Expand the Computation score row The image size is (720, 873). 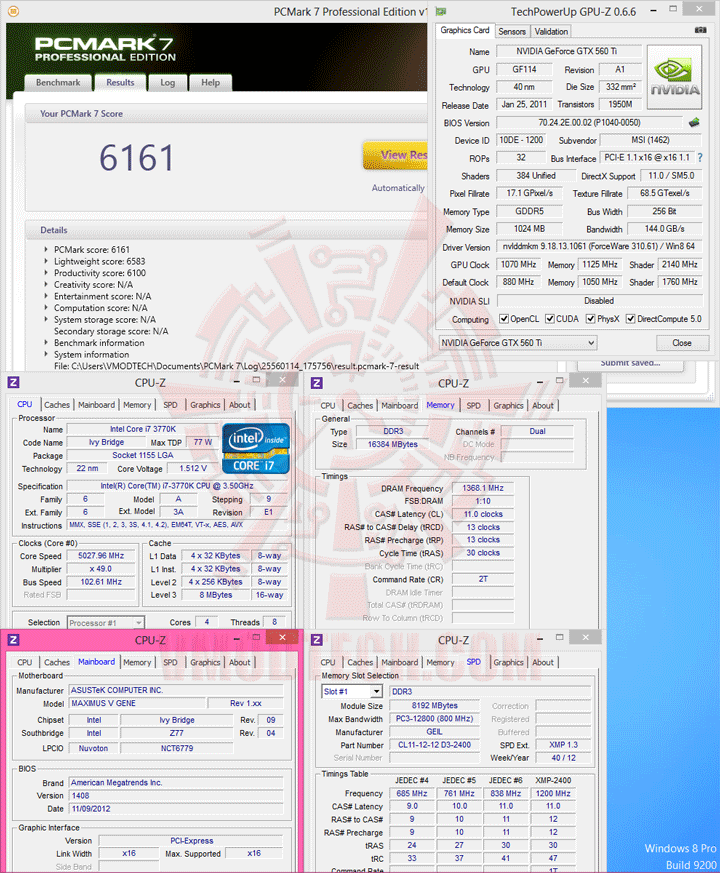pyautogui.click(x=46, y=308)
